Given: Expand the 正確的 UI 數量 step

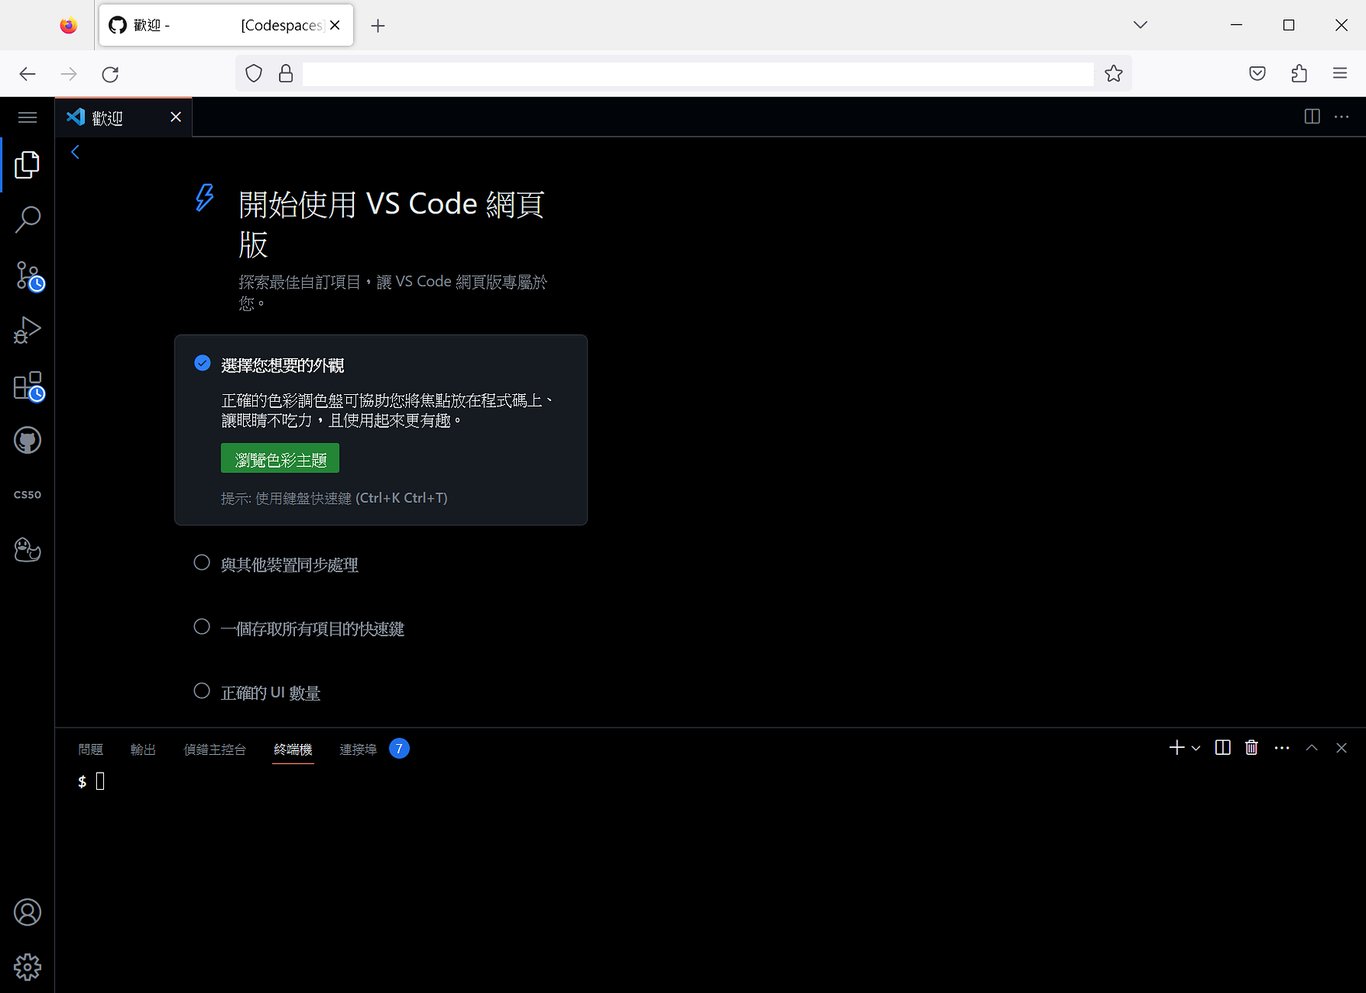Looking at the screenshot, I should (271, 693).
